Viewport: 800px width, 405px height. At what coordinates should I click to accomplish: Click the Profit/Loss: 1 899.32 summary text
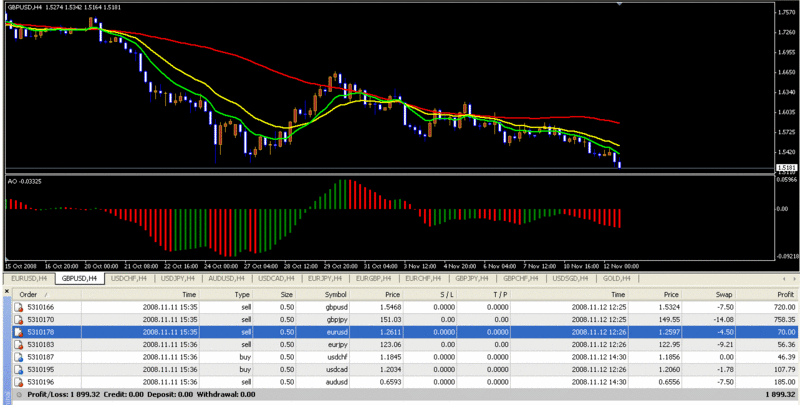pos(64,394)
